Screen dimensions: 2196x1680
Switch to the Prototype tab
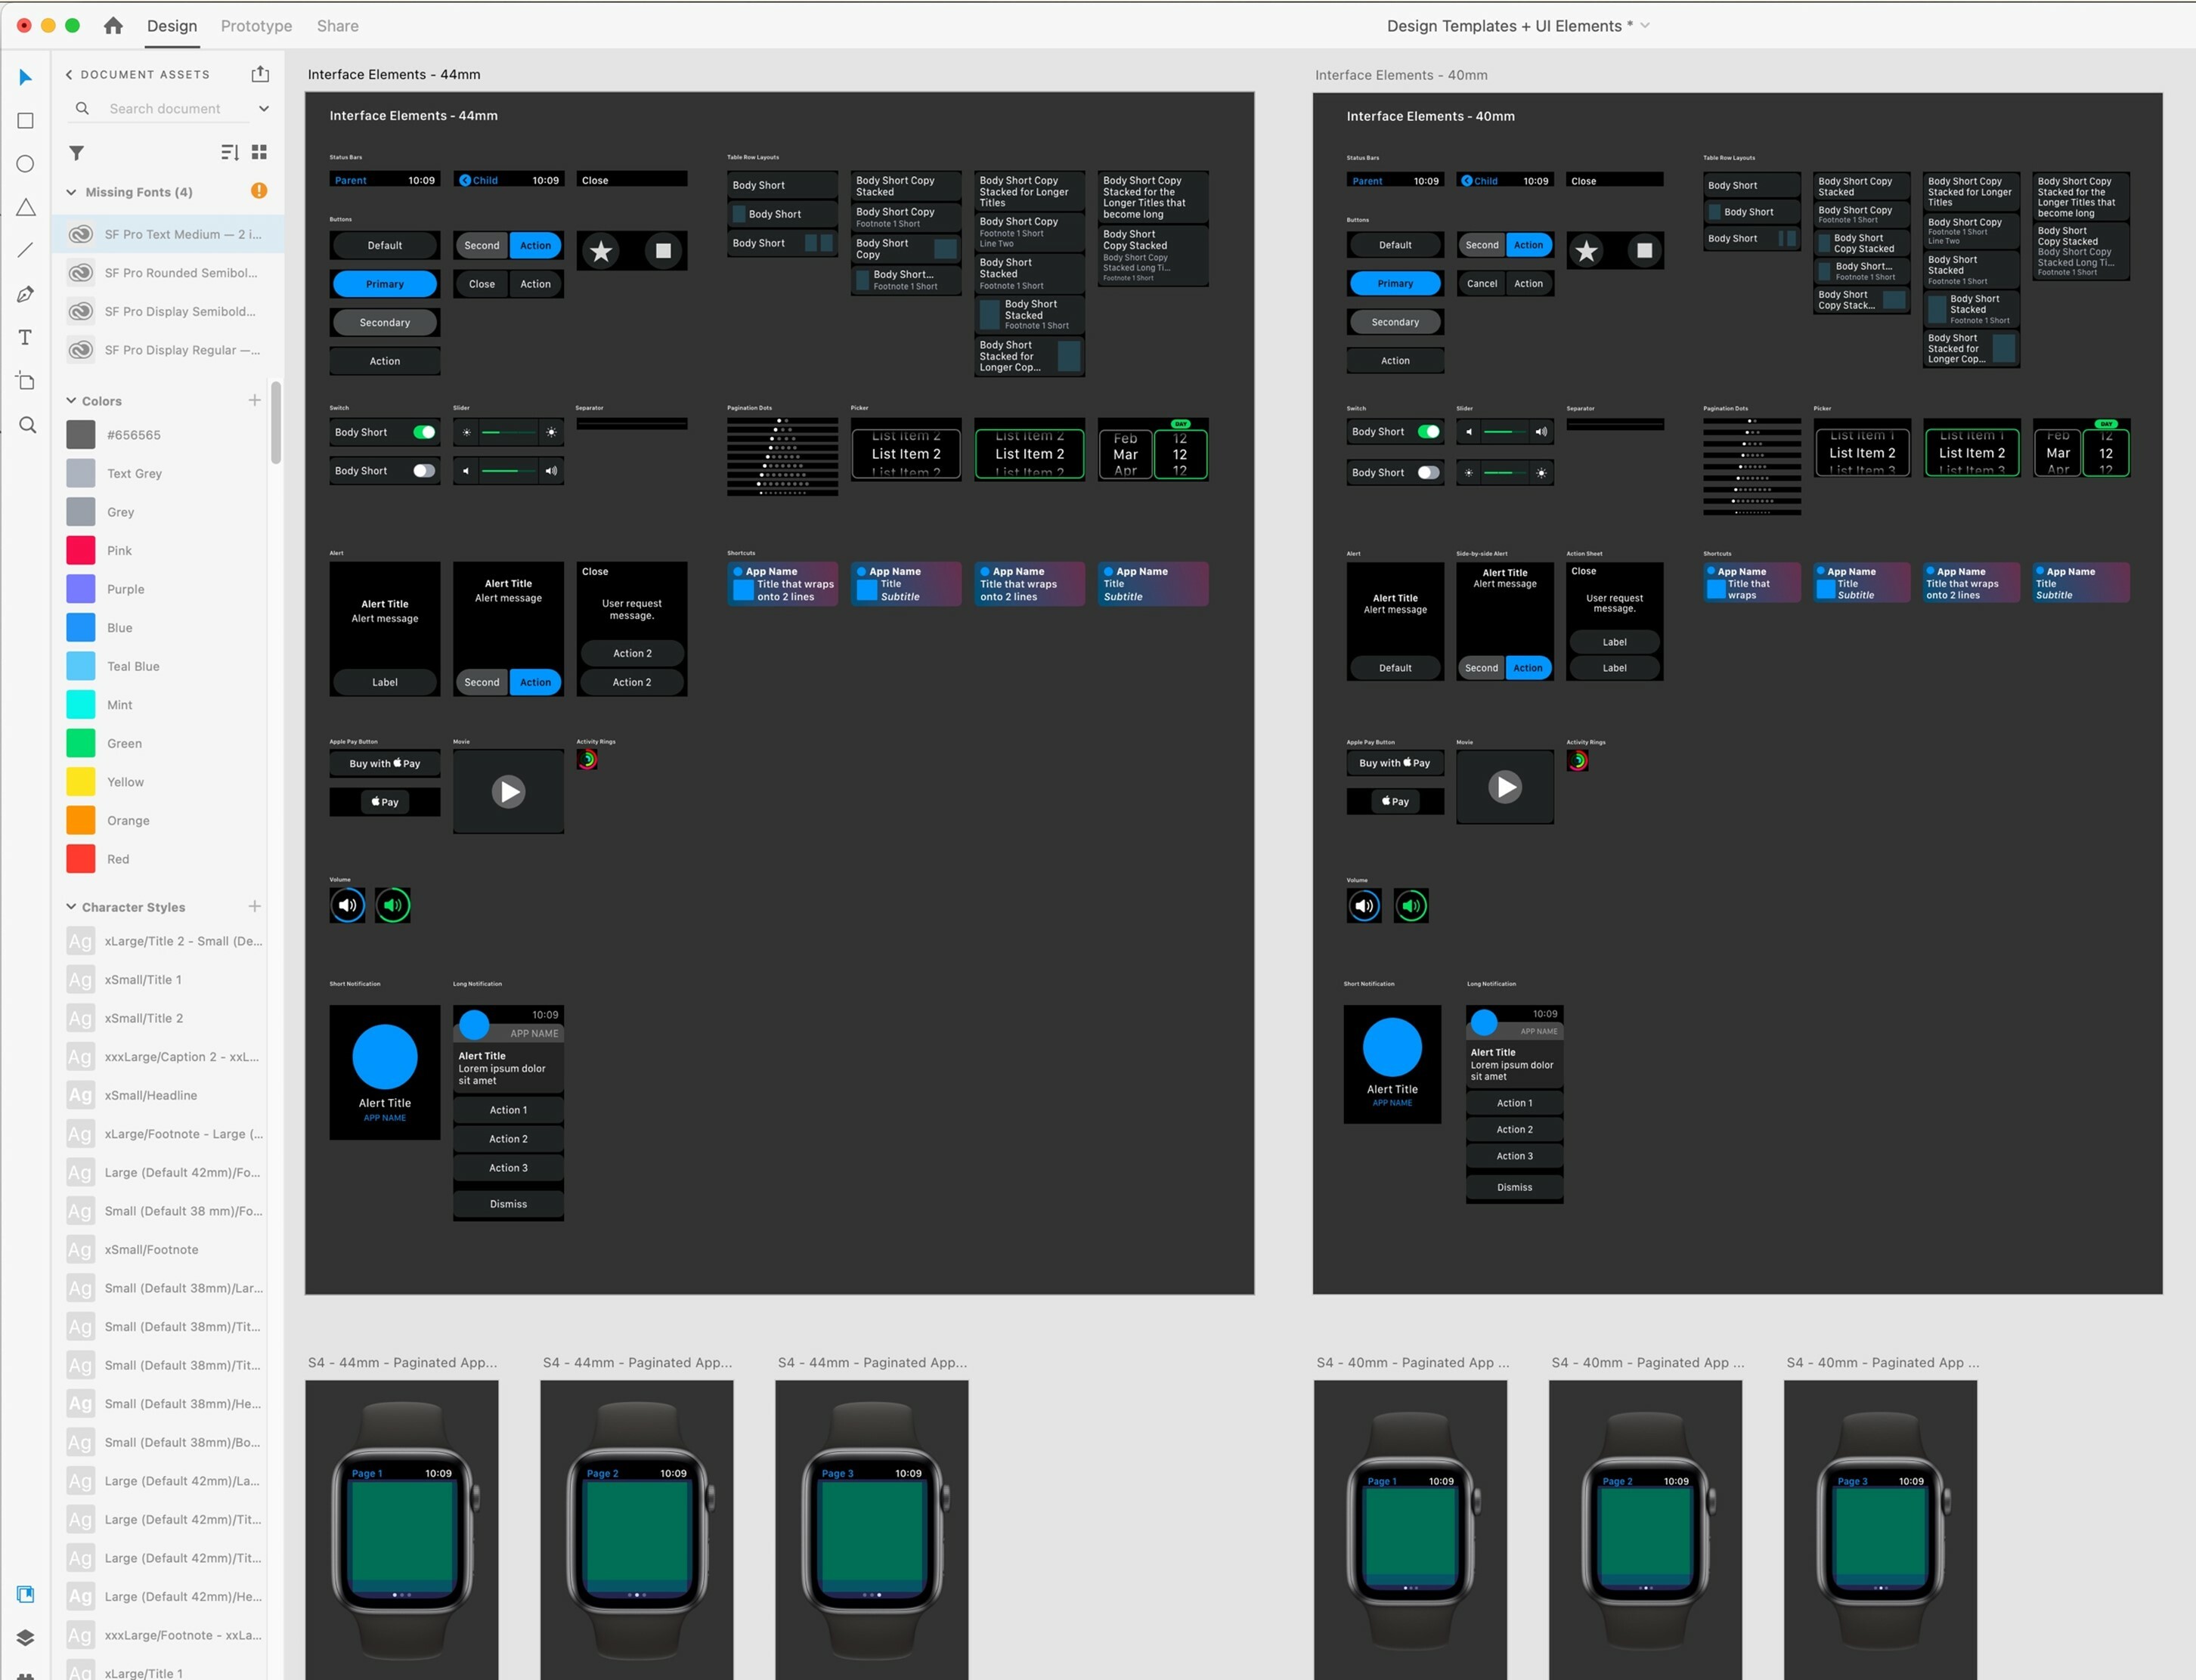(x=256, y=25)
